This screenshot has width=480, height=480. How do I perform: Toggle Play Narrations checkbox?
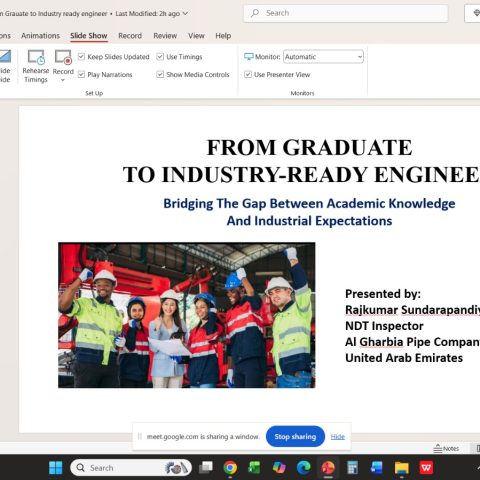[81, 74]
